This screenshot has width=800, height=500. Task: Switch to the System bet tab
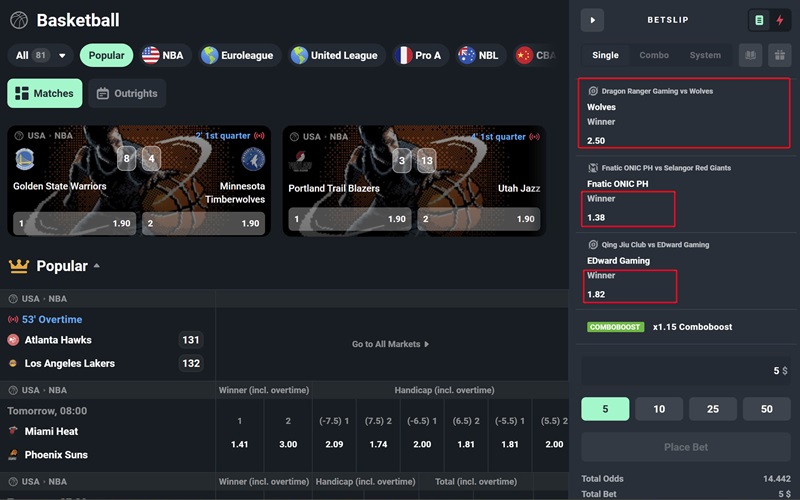pos(705,56)
